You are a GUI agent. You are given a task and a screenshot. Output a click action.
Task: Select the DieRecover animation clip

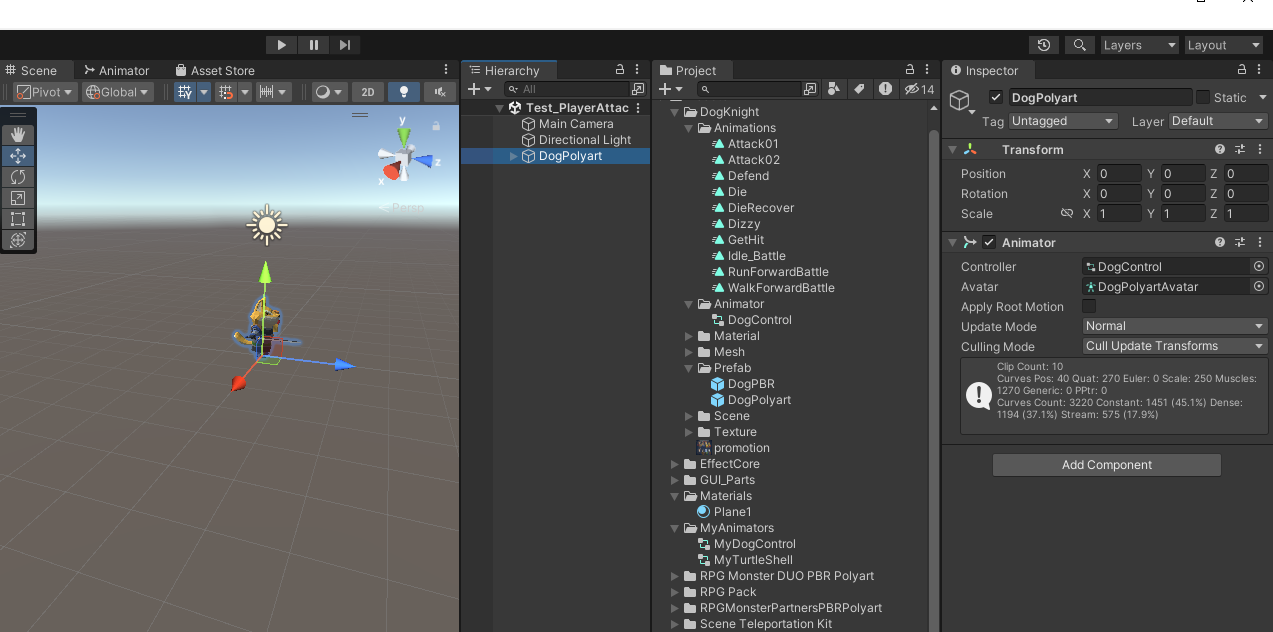(760, 208)
